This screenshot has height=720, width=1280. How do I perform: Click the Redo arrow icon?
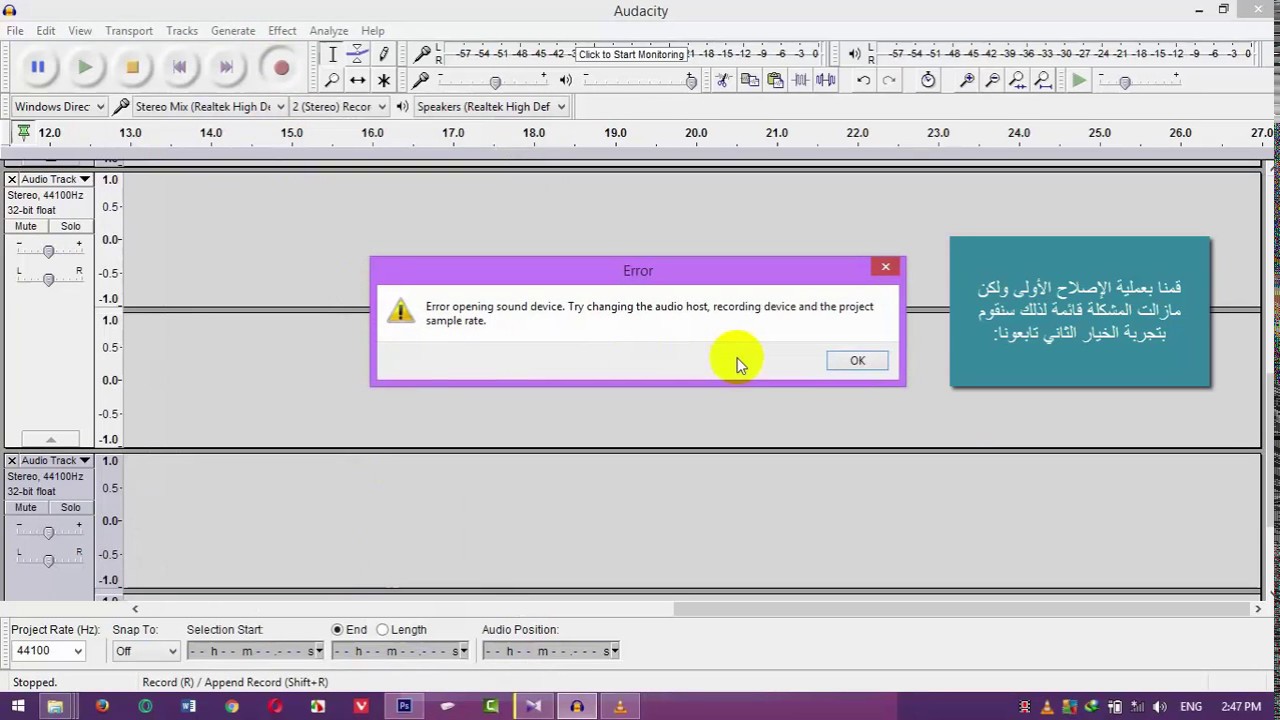click(888, 80)
